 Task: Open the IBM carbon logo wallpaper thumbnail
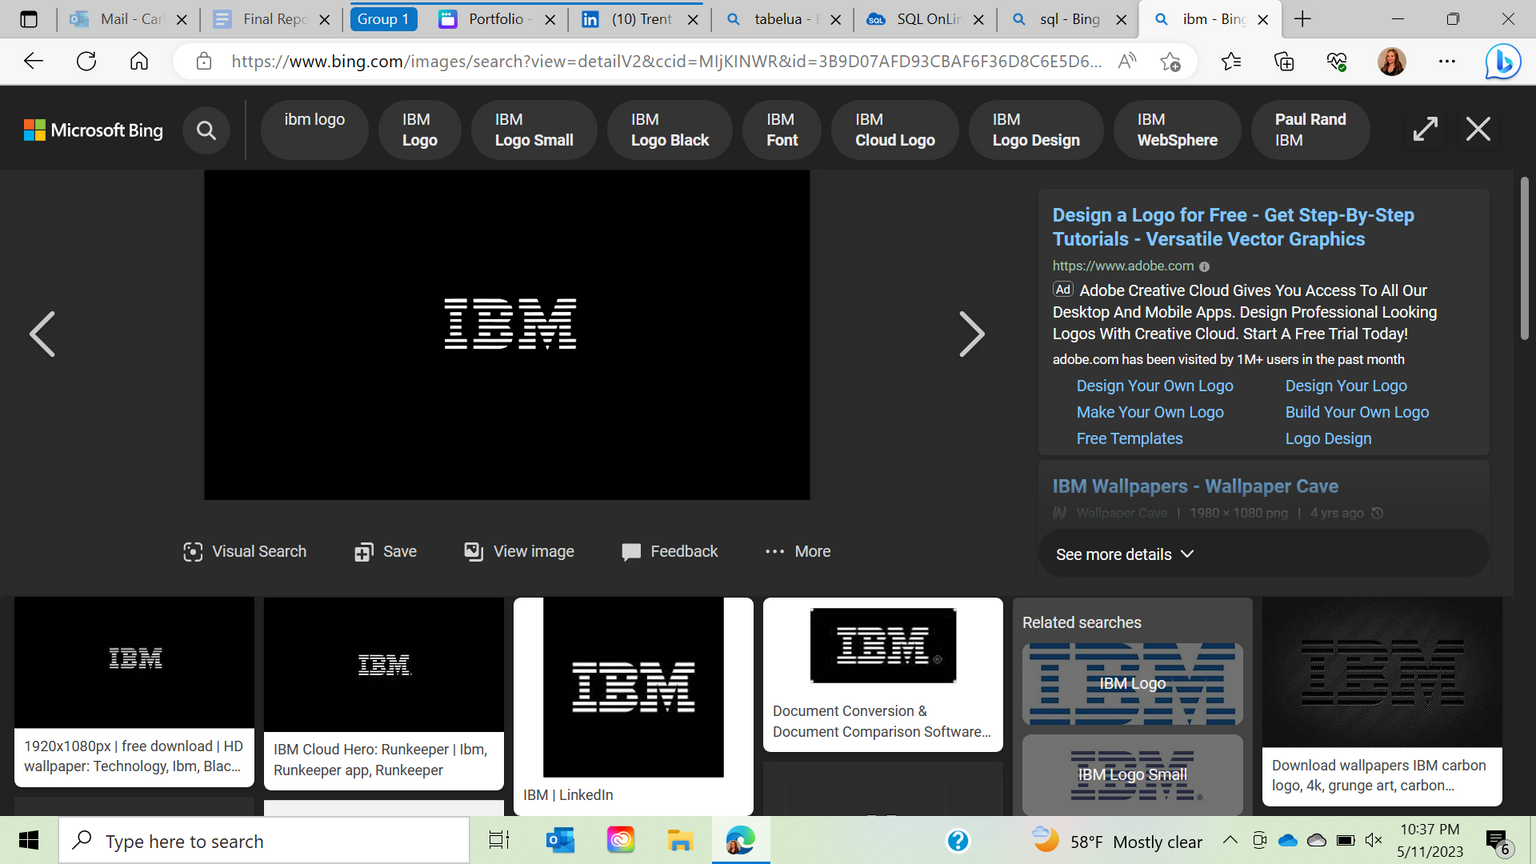pyautogui.click(x=1382, y=701)
